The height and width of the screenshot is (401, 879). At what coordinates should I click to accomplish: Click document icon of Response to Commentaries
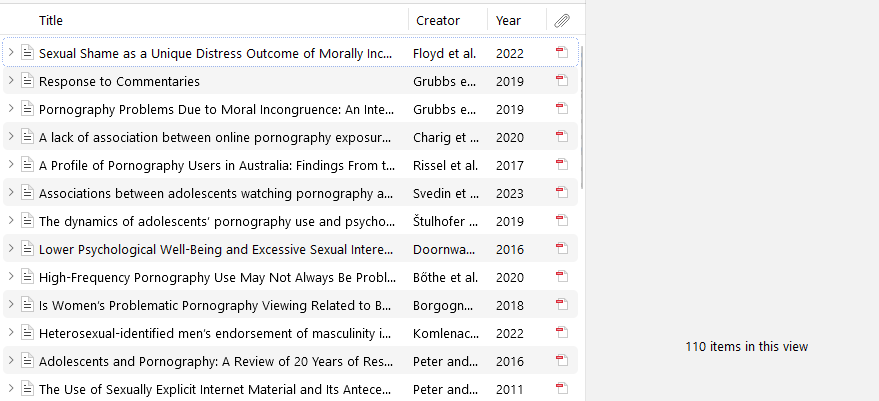click(x=27, y=80)
